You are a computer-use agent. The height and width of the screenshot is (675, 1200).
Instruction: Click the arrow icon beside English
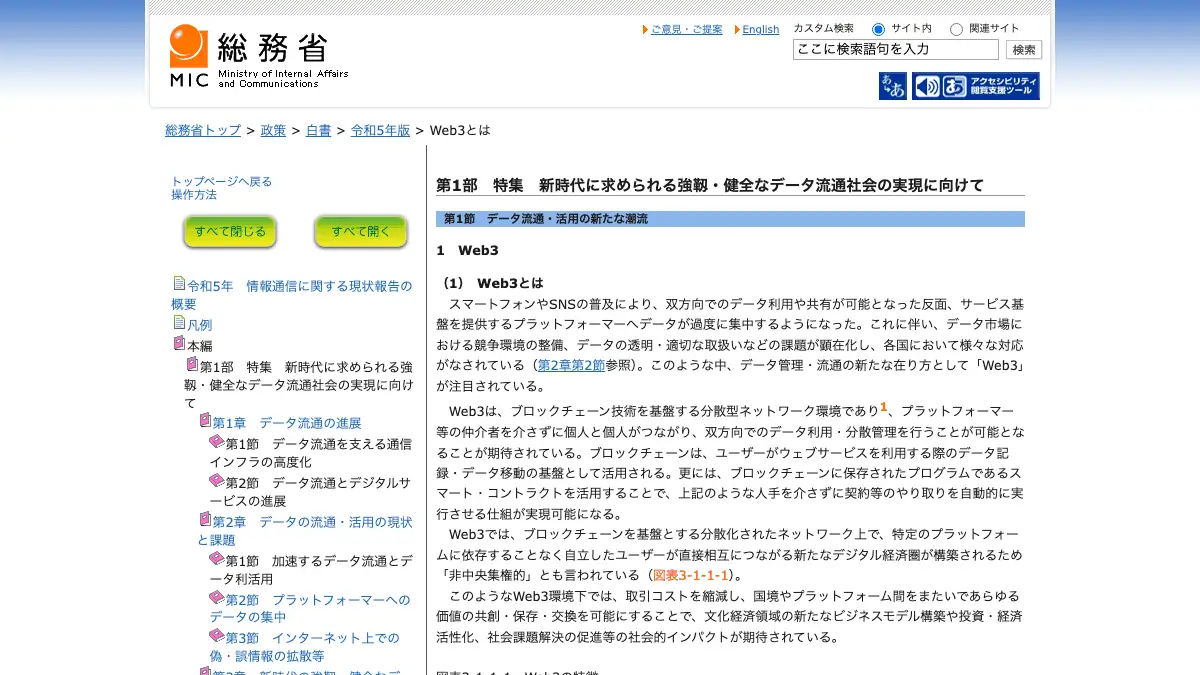coord(737,30)
